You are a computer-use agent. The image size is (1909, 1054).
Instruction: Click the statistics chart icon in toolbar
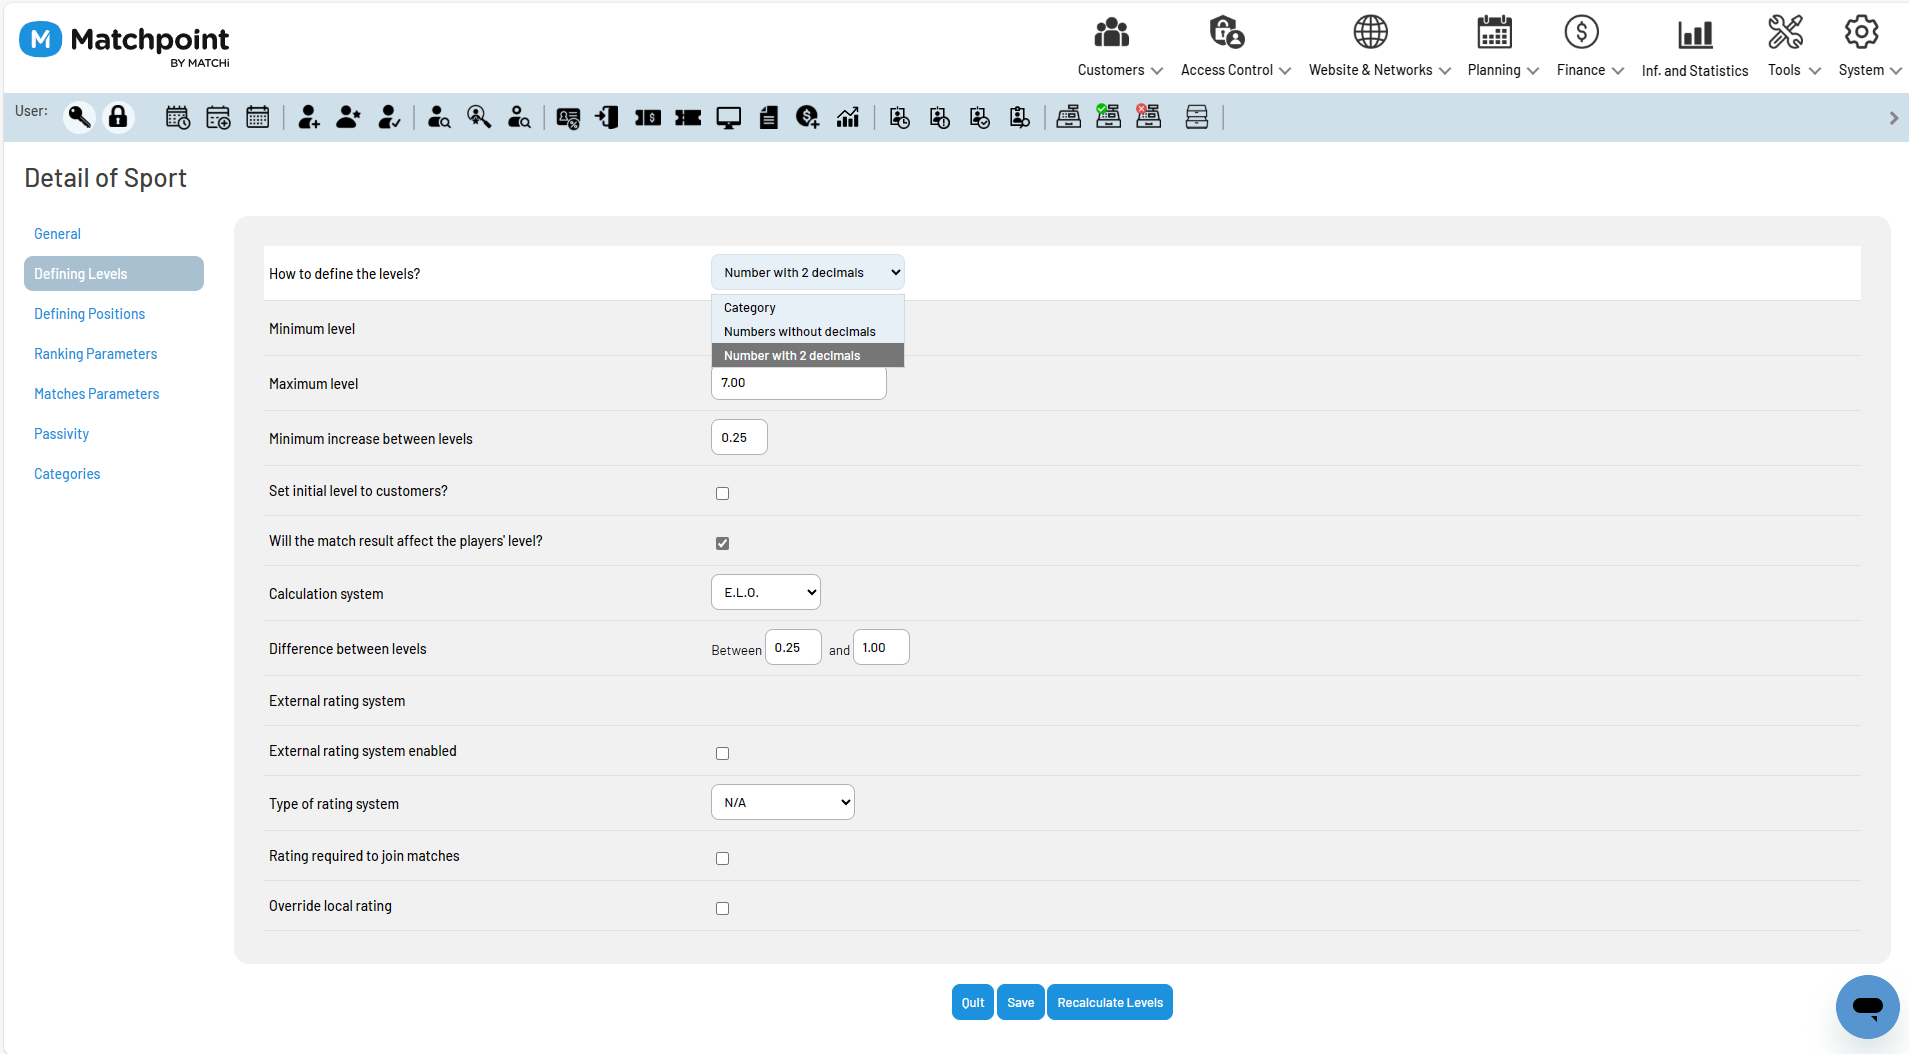[x=848, y=118]
